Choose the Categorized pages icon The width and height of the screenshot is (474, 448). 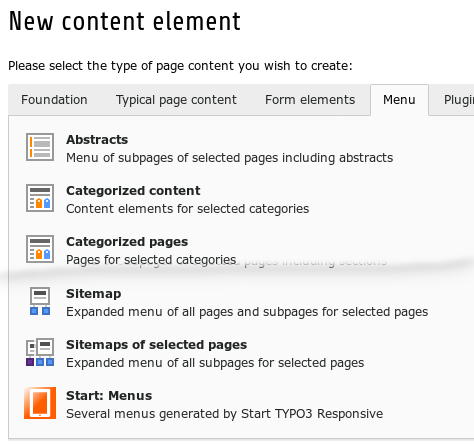click(40, 249)
